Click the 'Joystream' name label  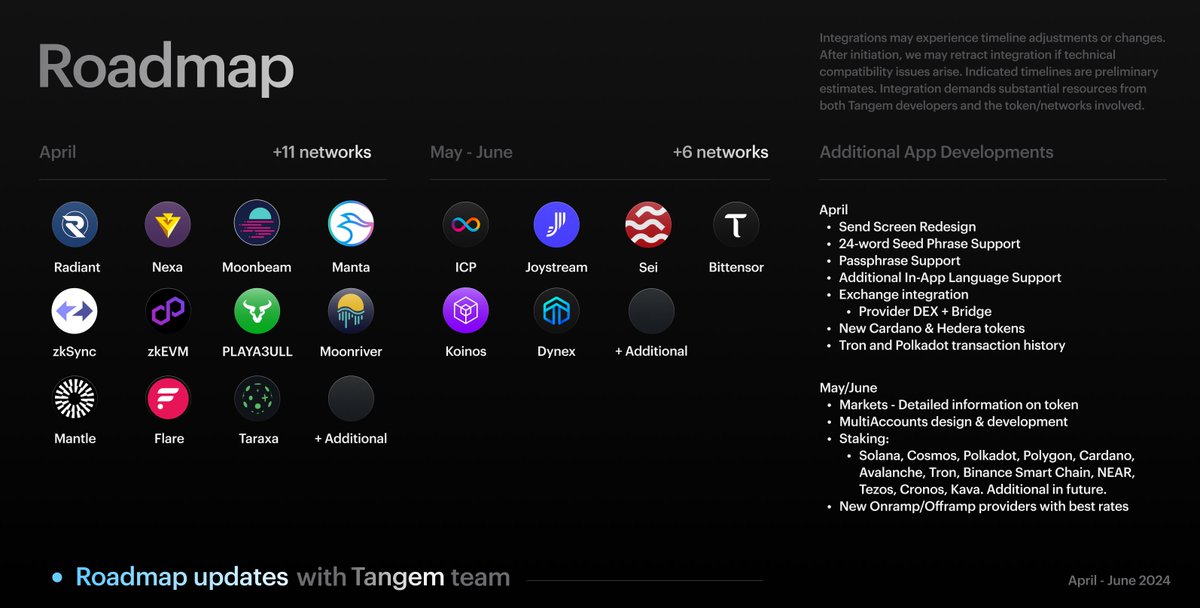[556, 267]
